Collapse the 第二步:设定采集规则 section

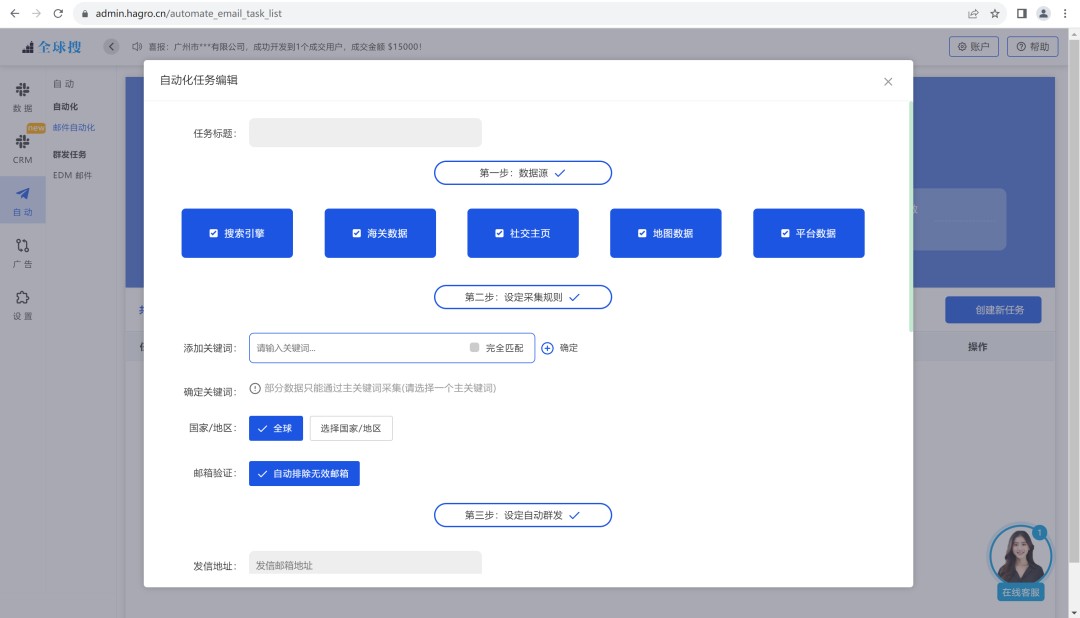click(522, 297)
